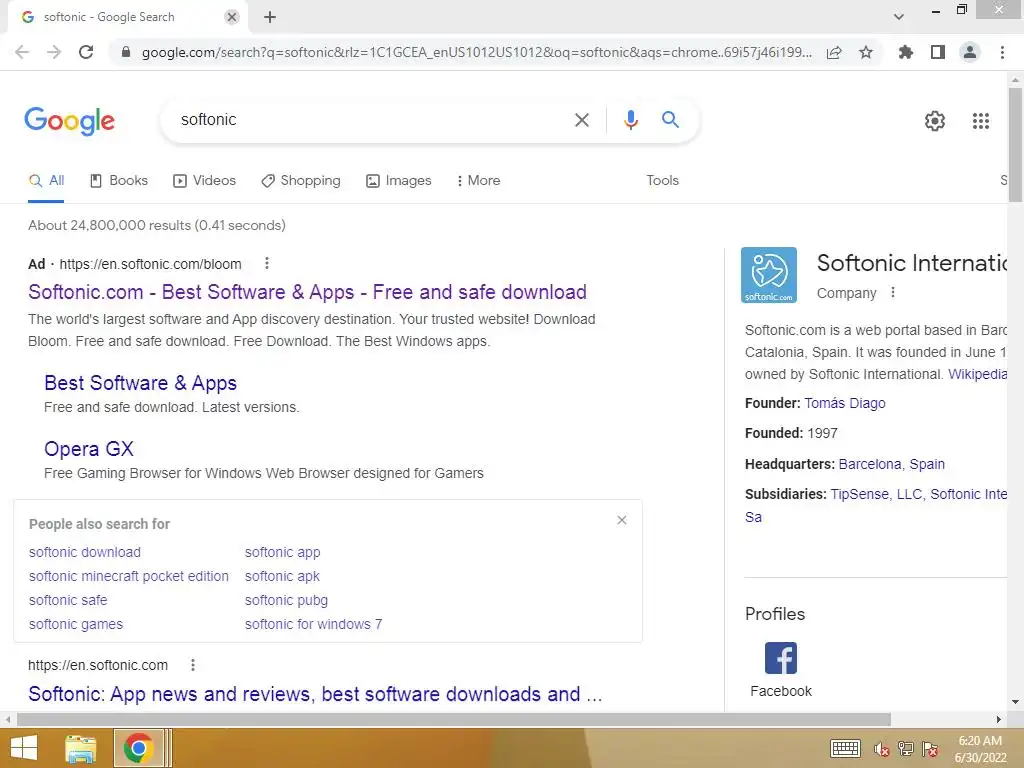Share this page using the share icon
This screenshot has height=768, width=1024.
tap(834, 52)
